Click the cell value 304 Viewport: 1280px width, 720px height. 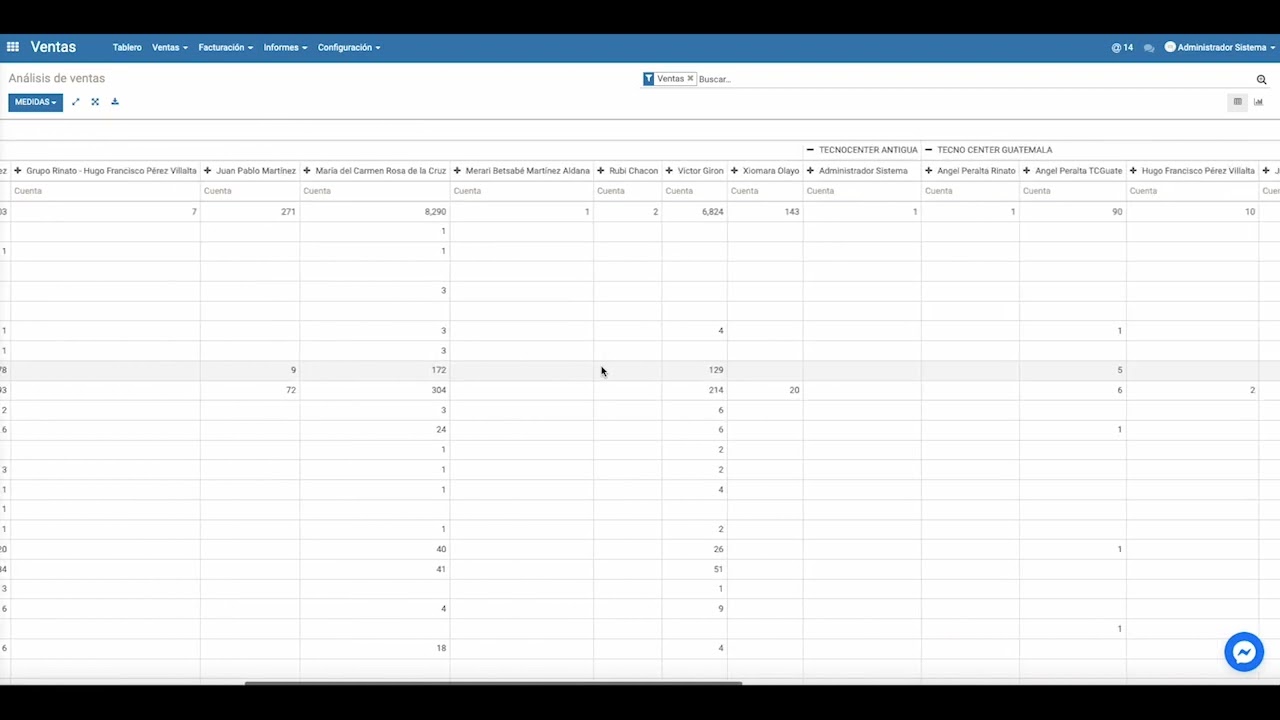(x=438, y=390)
